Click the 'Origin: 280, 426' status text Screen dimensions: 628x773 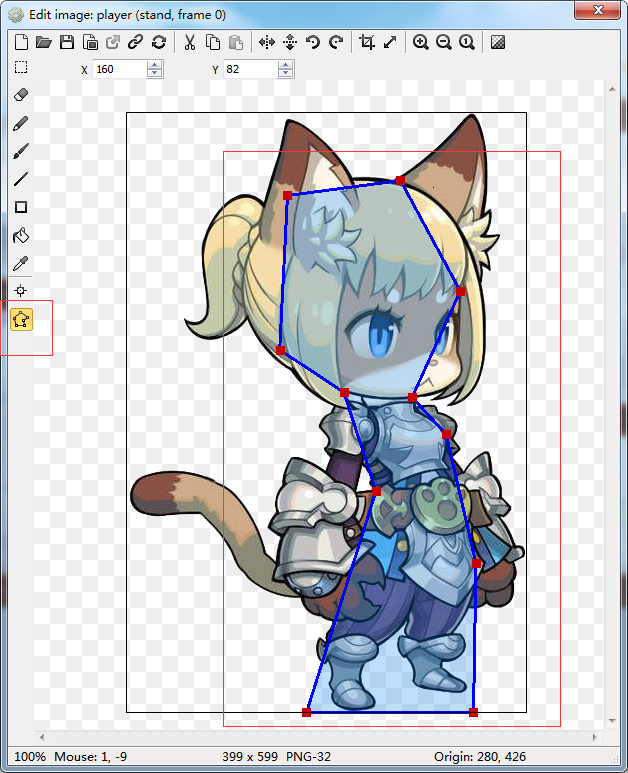pyautogui.click(x=480, y=756)
